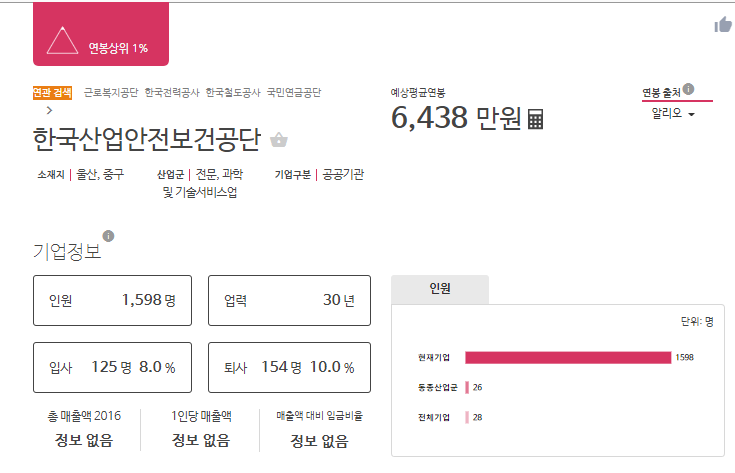Viewport: 735px width, 473px height.
Task: Click industry value 전문, 과학 및 기술서비스업
Action: pos(202,183)
